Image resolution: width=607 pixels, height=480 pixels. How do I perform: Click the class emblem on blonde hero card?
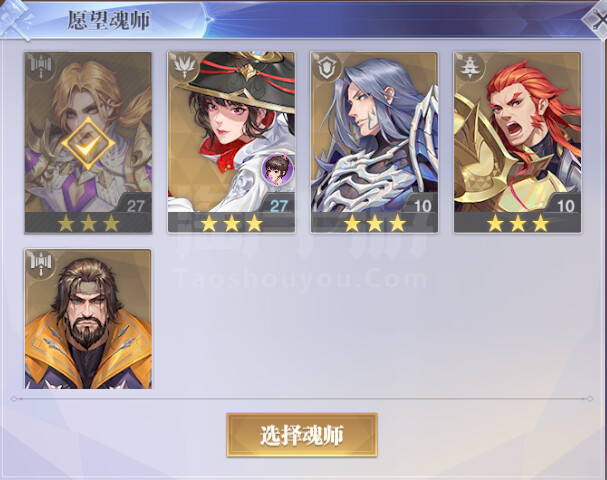coord(41,67)
